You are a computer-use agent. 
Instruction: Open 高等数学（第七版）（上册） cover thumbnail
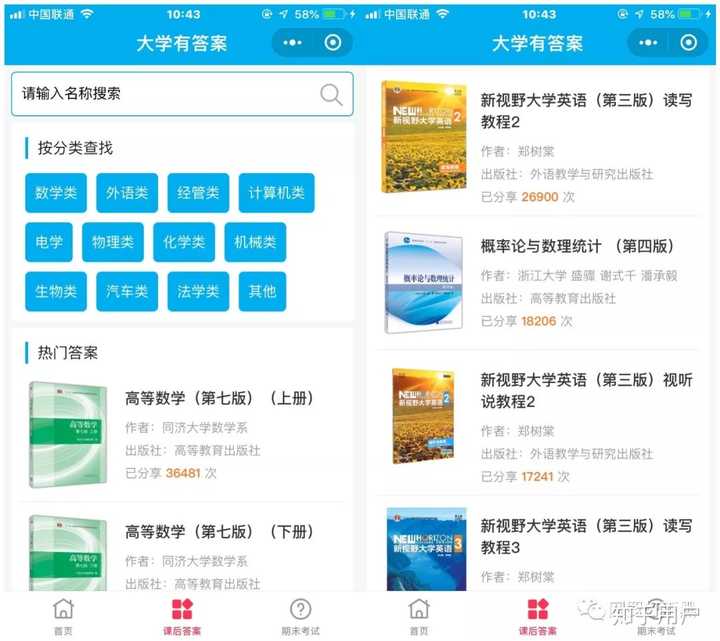coord(68,434)
